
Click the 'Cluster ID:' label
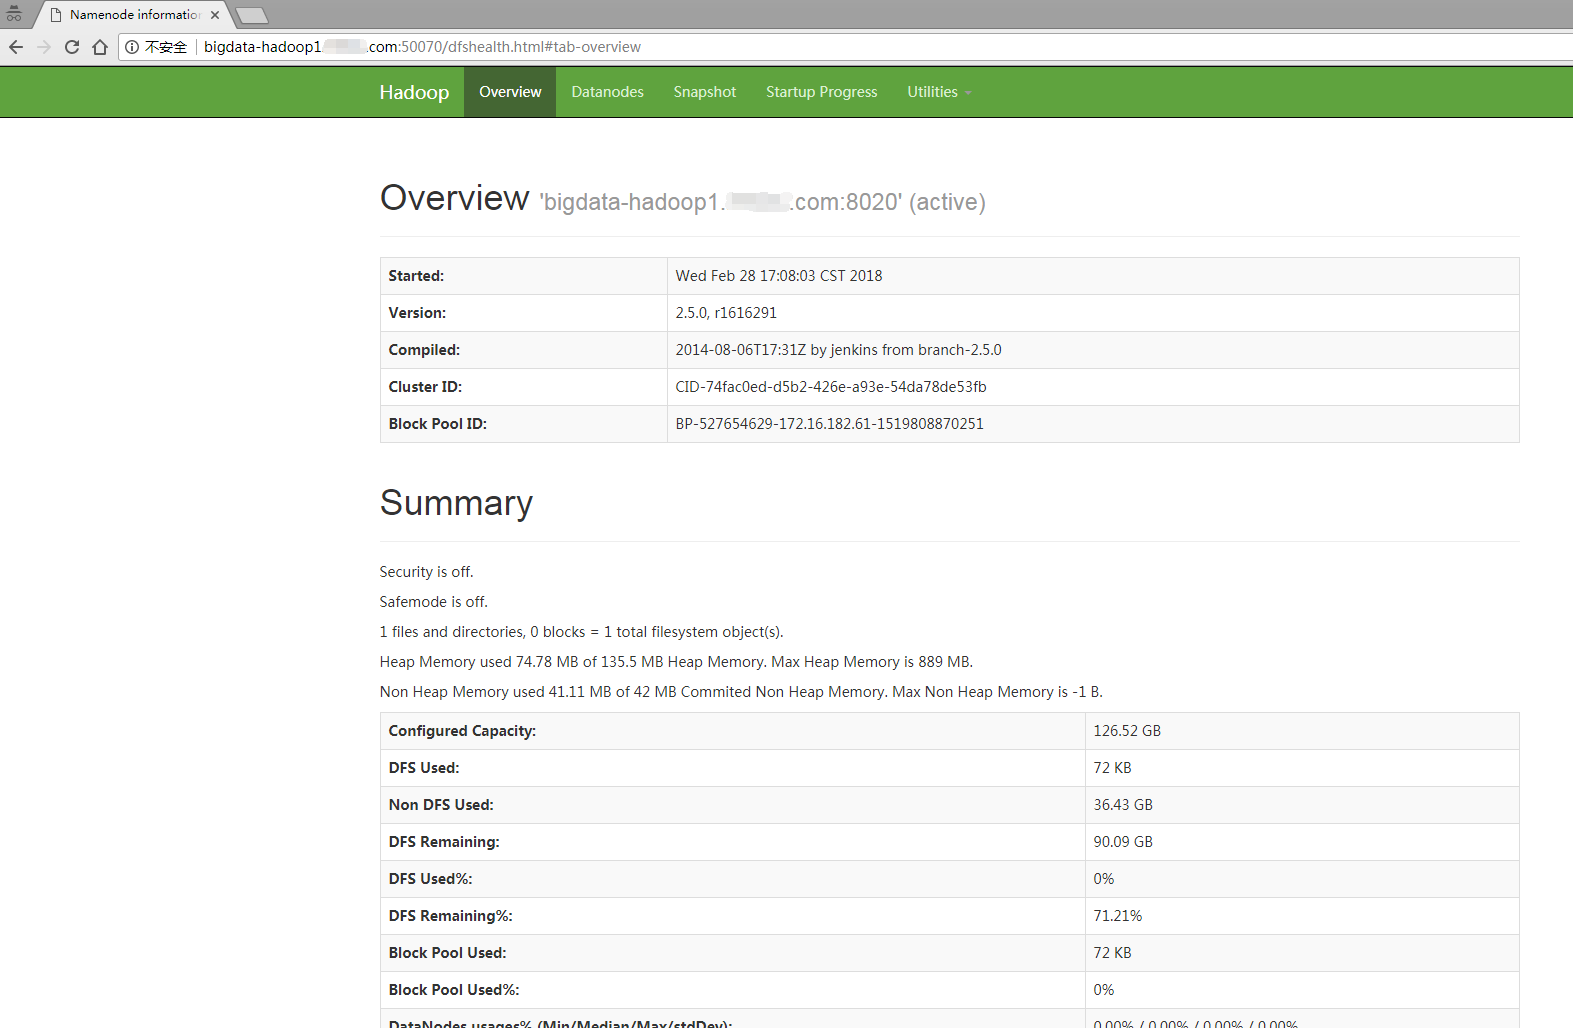tap(425, 387)
